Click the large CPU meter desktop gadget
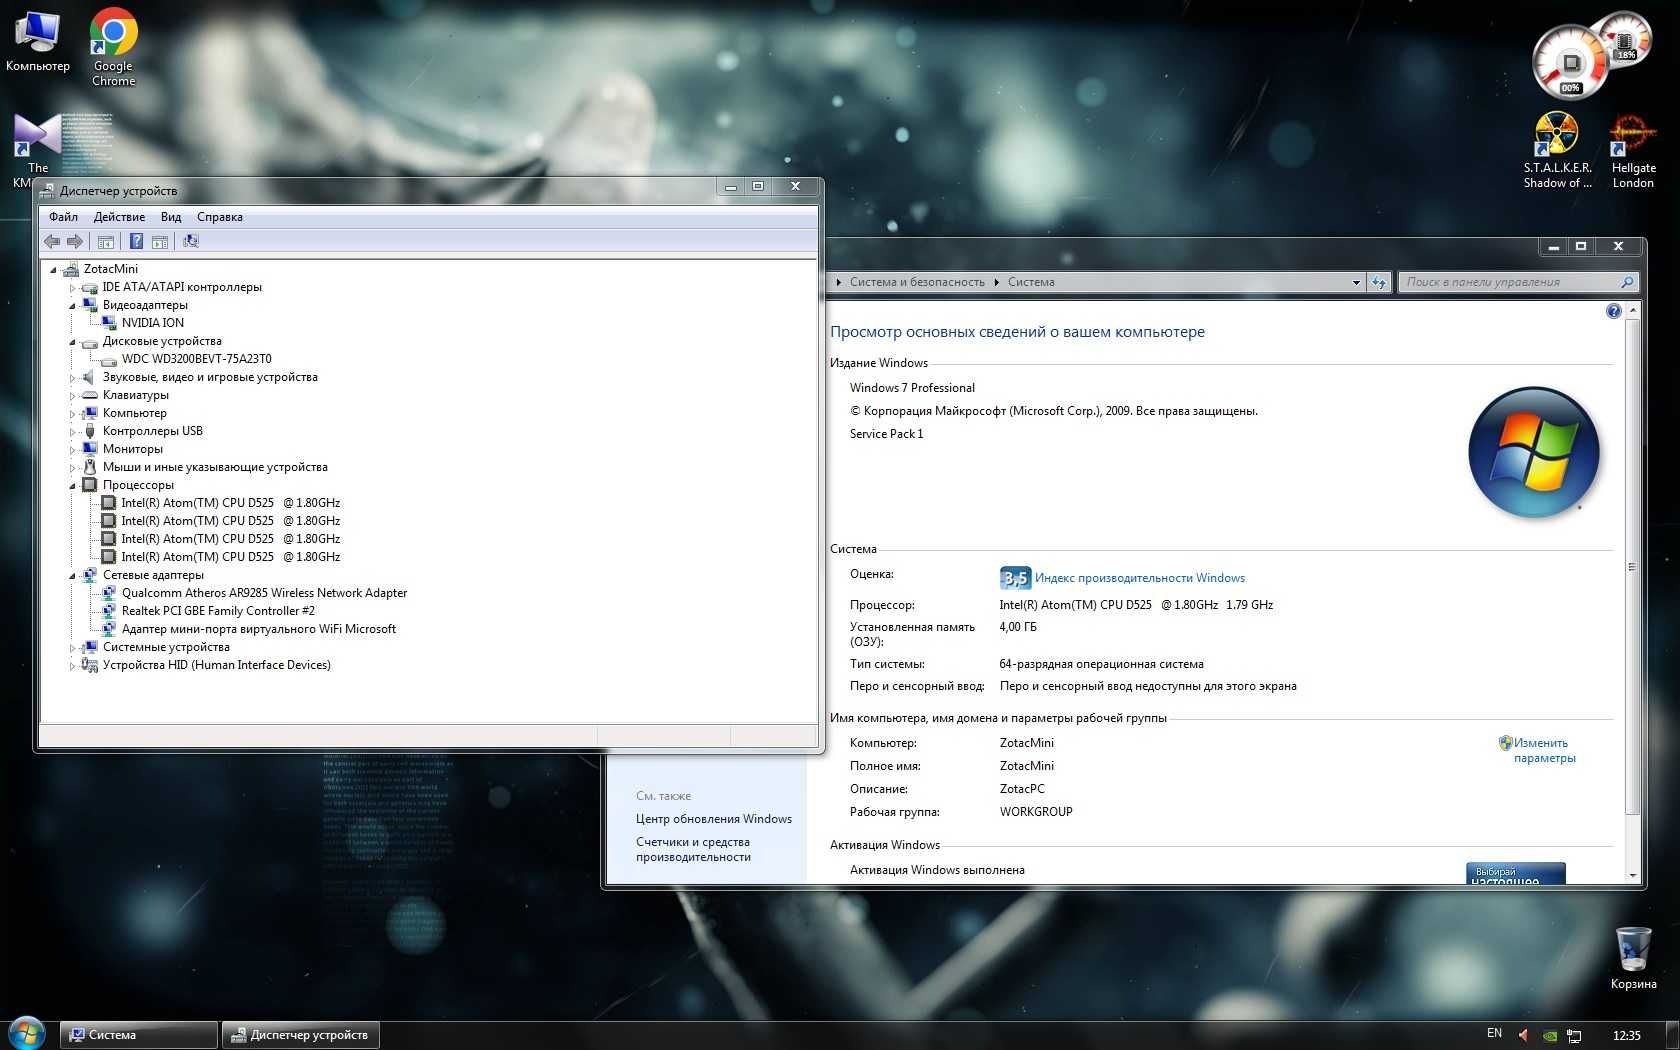Image resolution: width=1680 pixels, height=1050 pixels. tap(1569, 63)
